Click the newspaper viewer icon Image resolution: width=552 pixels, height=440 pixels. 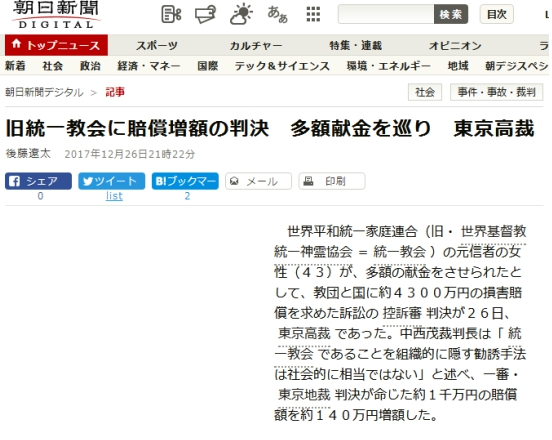coord(206,14)
